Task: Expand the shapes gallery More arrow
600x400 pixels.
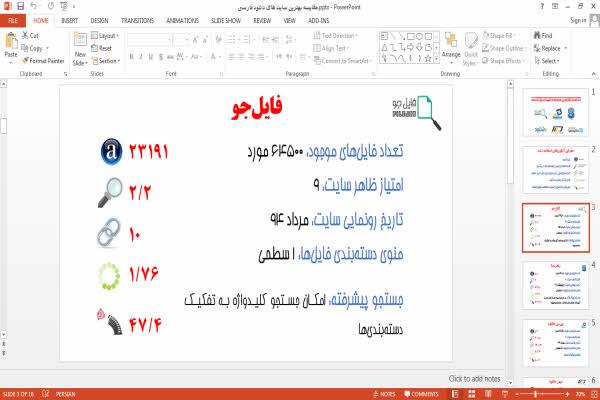Action: click(436, 59)
